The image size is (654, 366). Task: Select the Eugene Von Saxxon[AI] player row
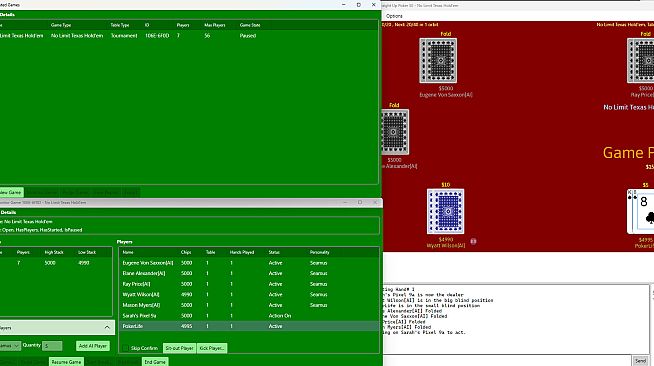point(249,263)
